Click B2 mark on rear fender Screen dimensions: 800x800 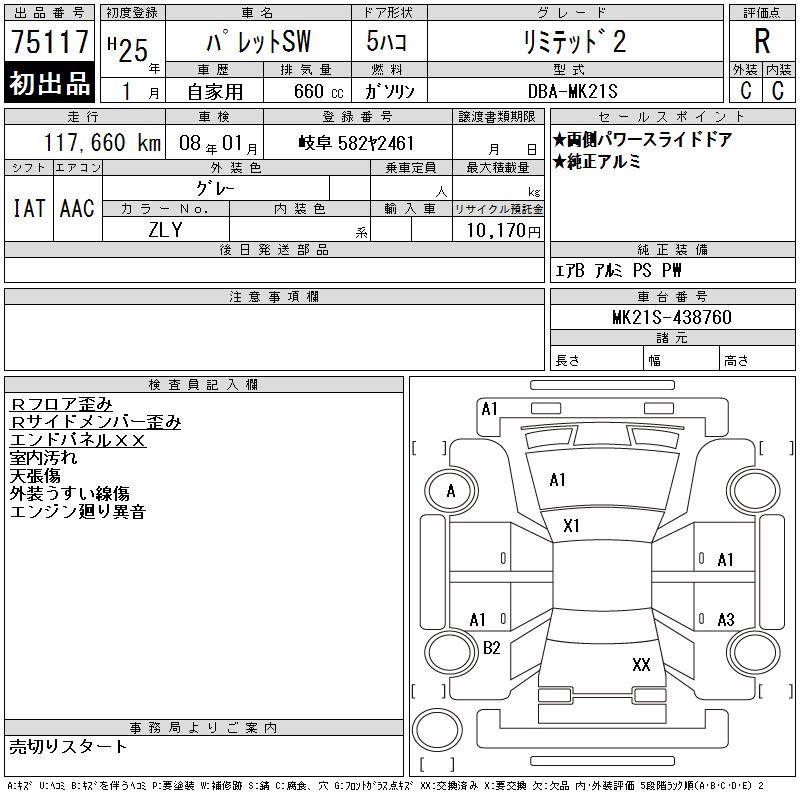click(491, 648)
